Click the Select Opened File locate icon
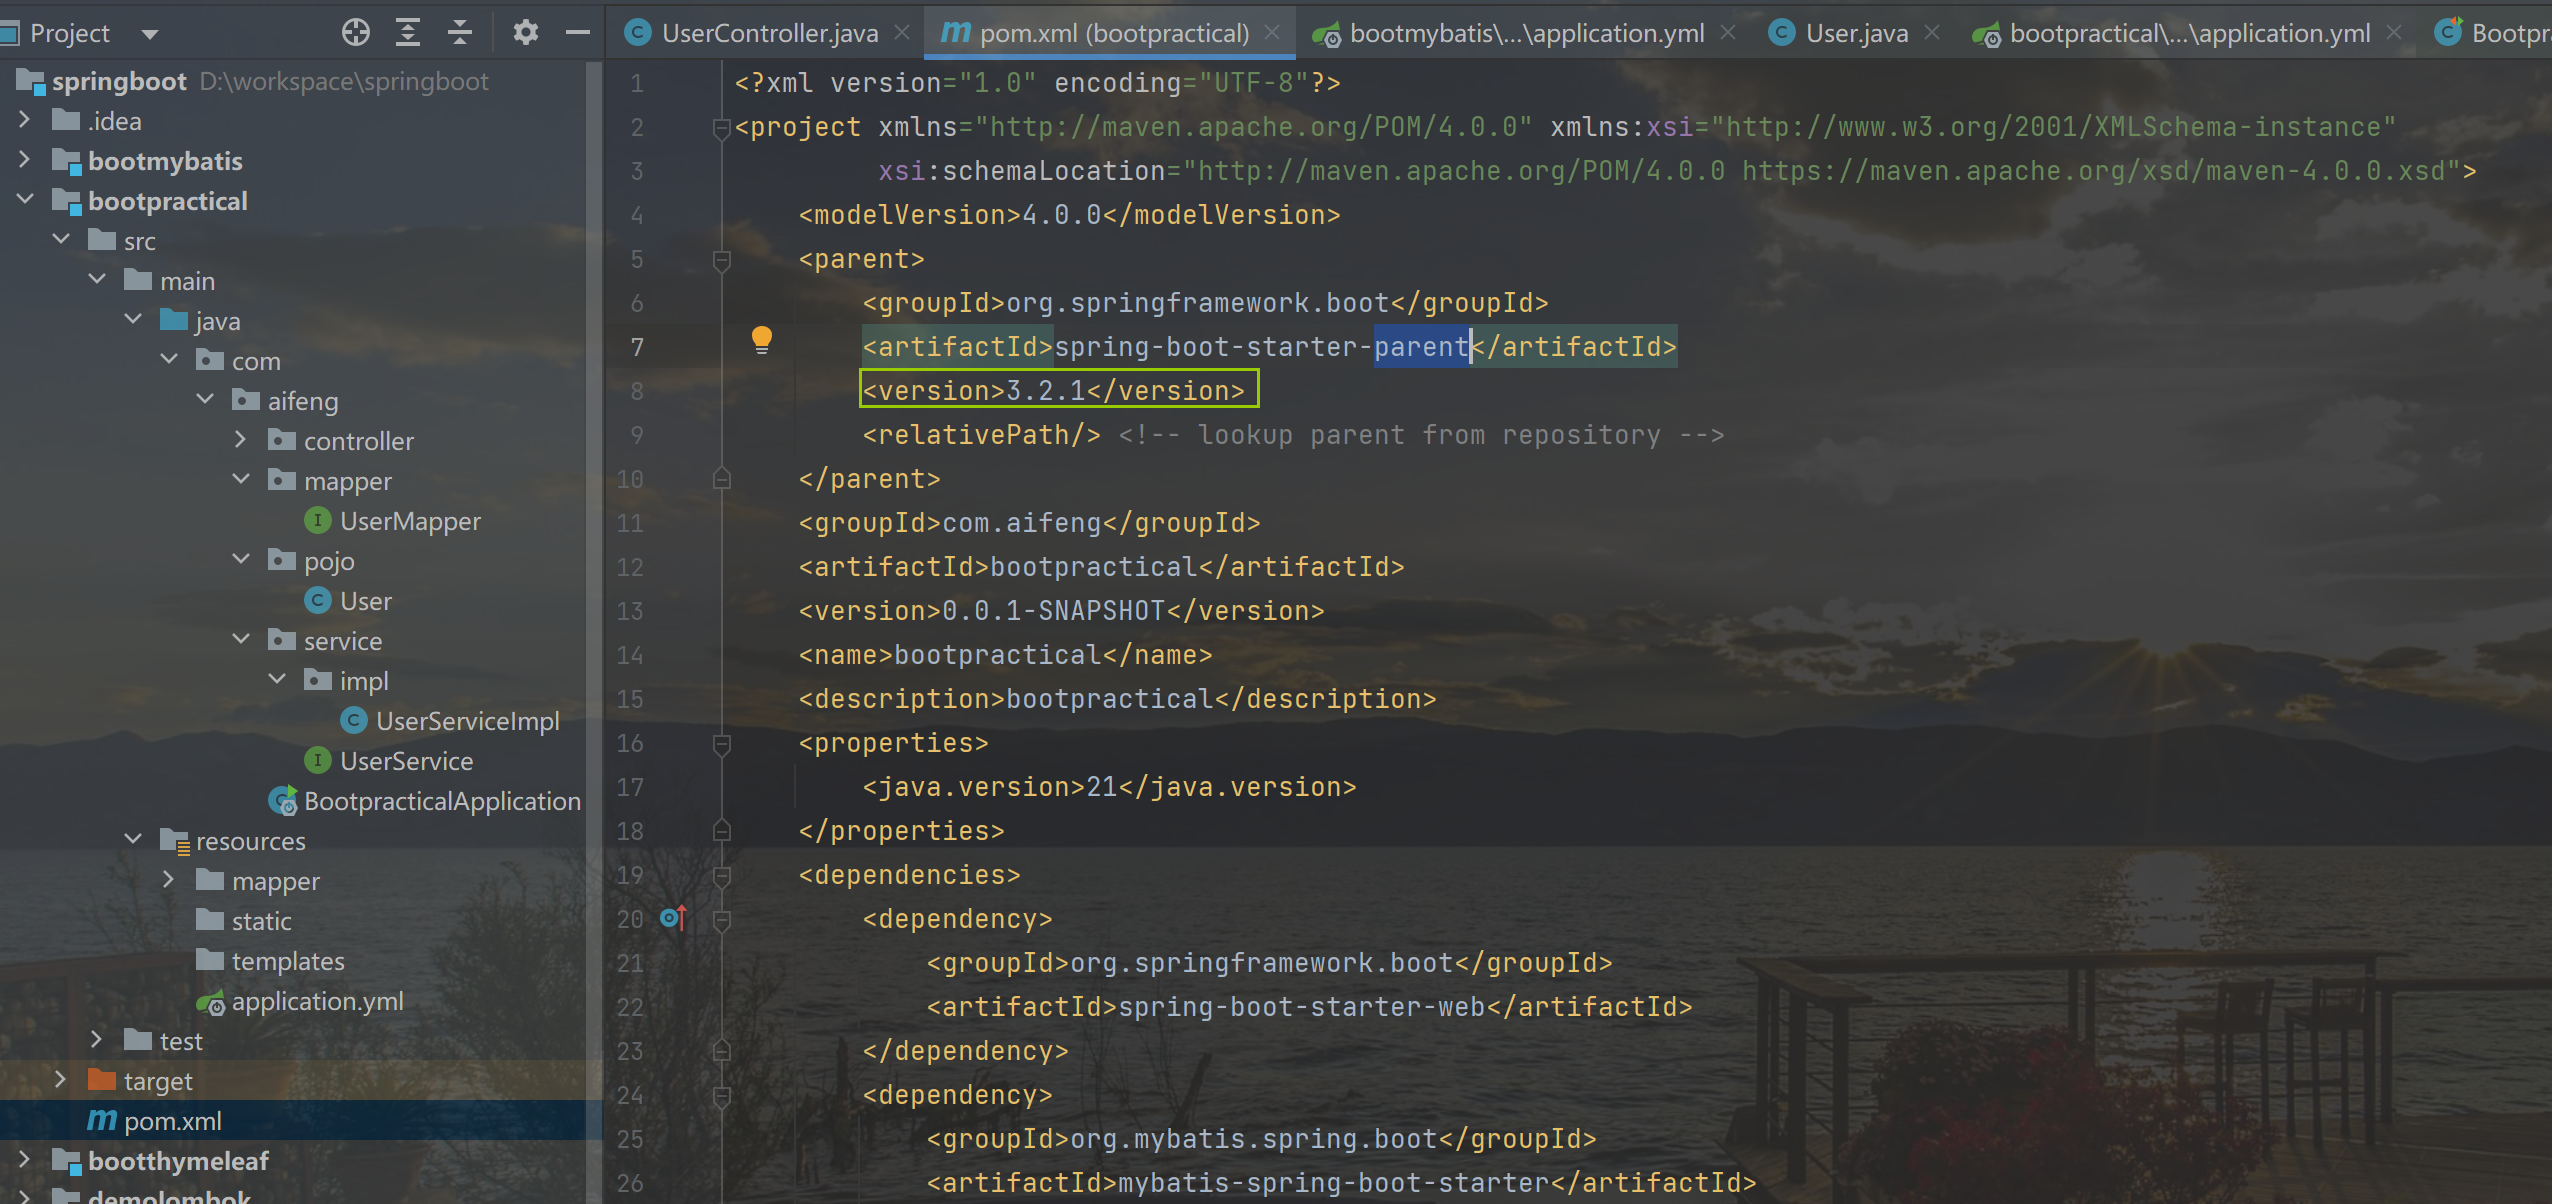The image size is (2552, 1204). (x=355, y=33)
